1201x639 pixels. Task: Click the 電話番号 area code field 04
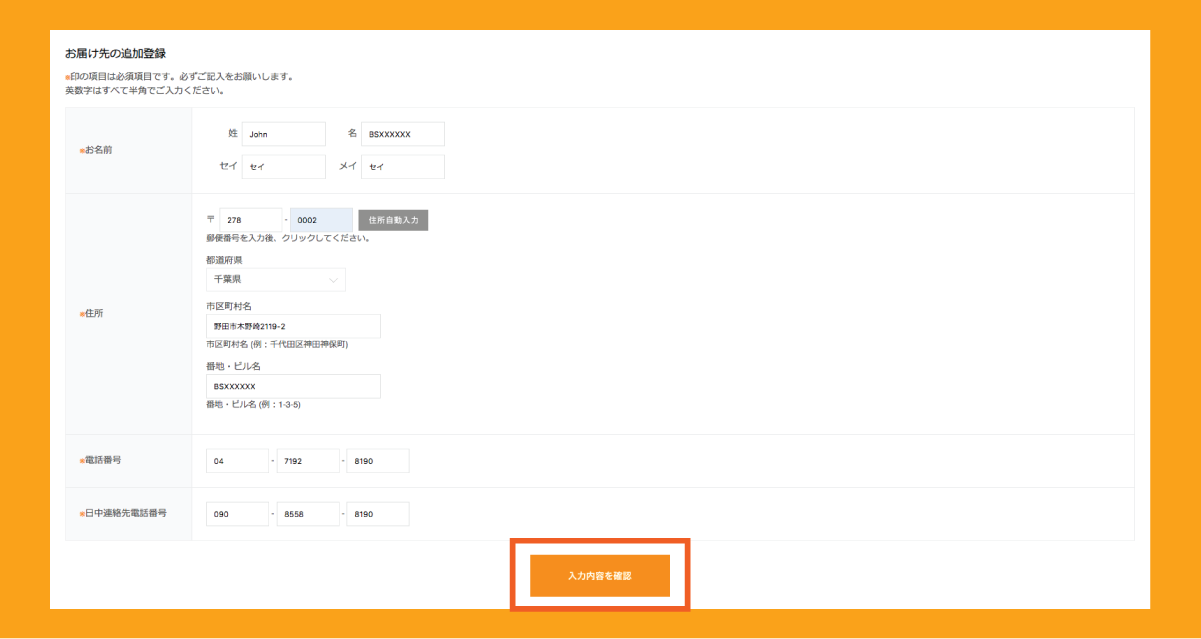(x=238, y=461)
